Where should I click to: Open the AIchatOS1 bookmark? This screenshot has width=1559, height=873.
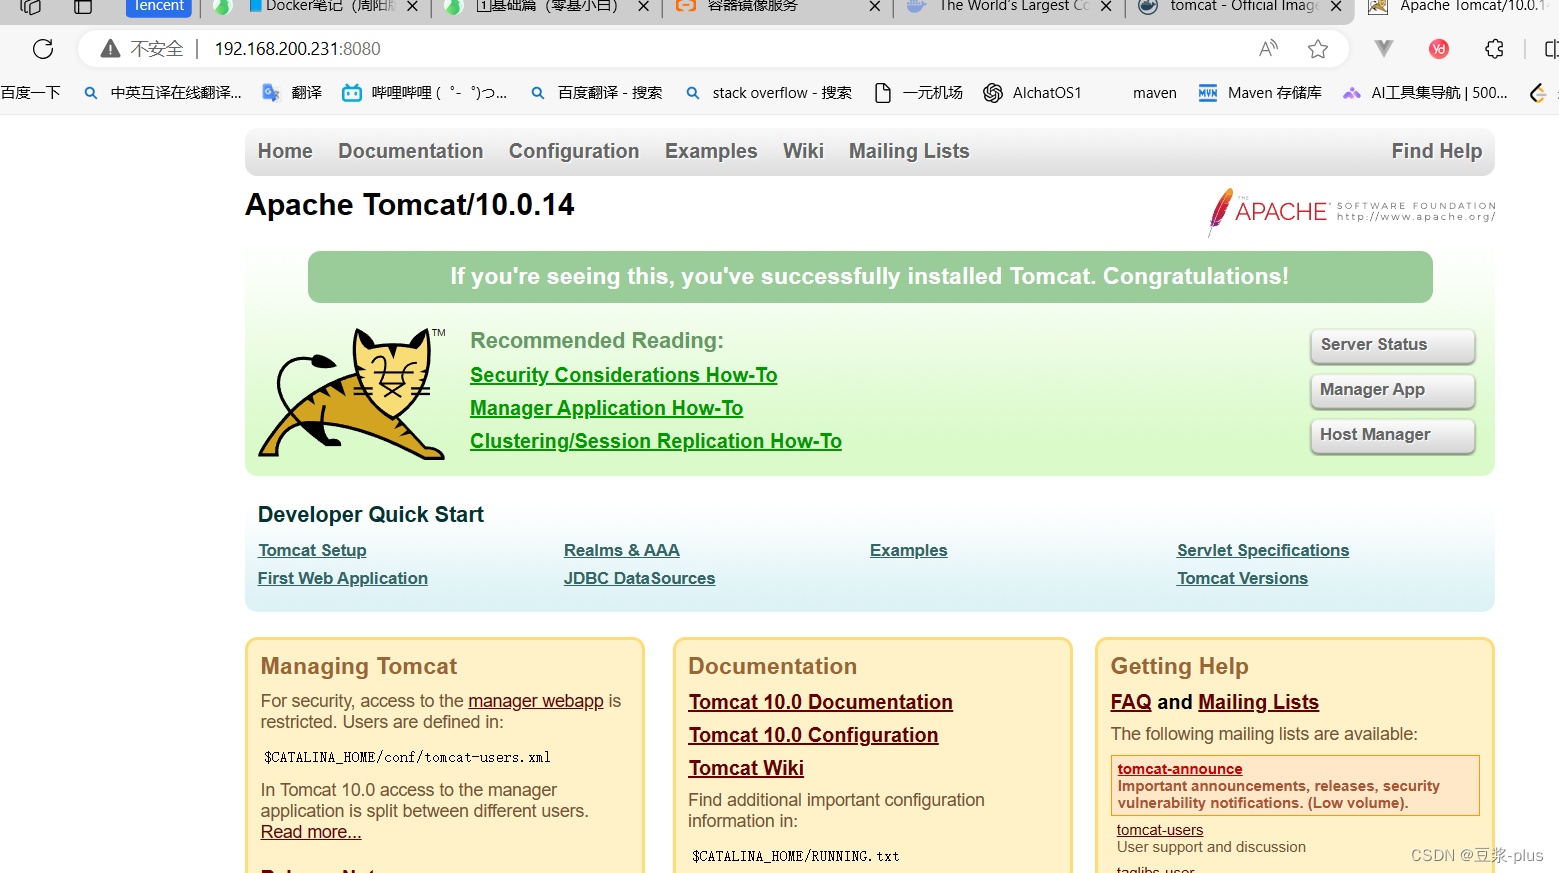[x=1032, y=93]
